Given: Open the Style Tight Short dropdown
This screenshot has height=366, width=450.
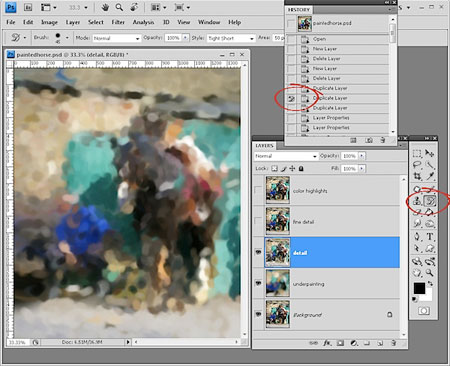Looking at the screenshot, I should (x=231, y=38).
